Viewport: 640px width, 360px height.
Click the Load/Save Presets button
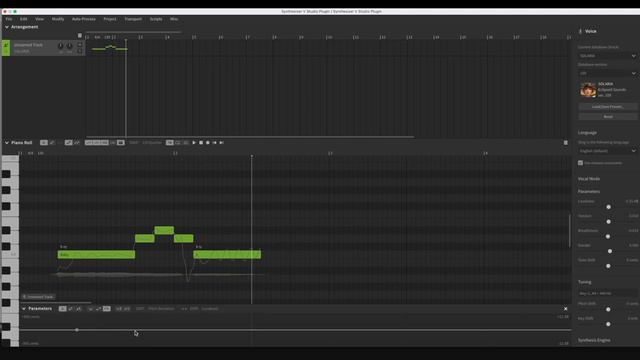[608, 107]
